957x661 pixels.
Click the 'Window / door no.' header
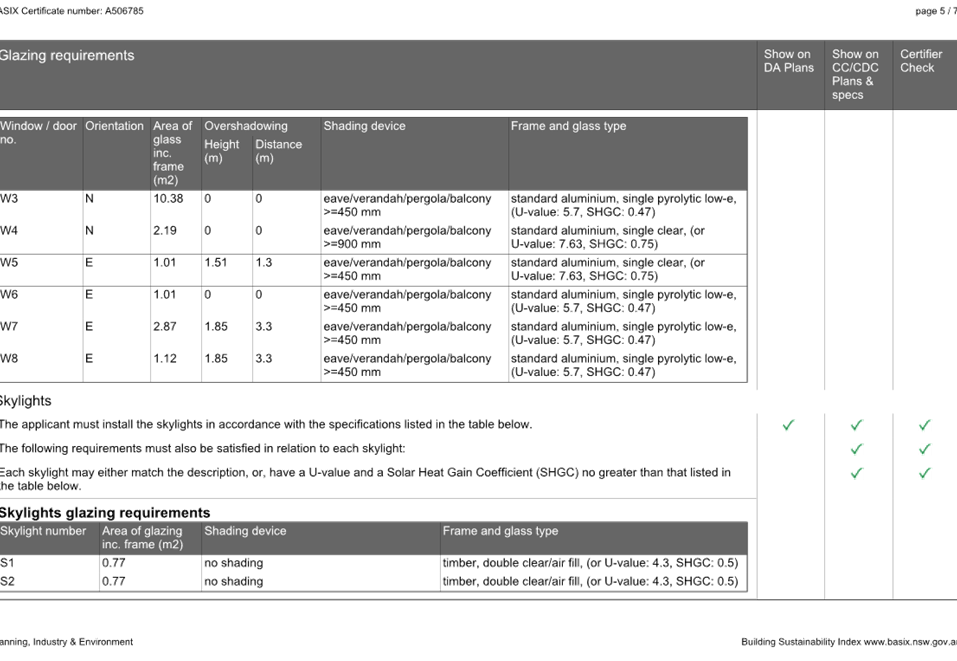pos(38,132)
